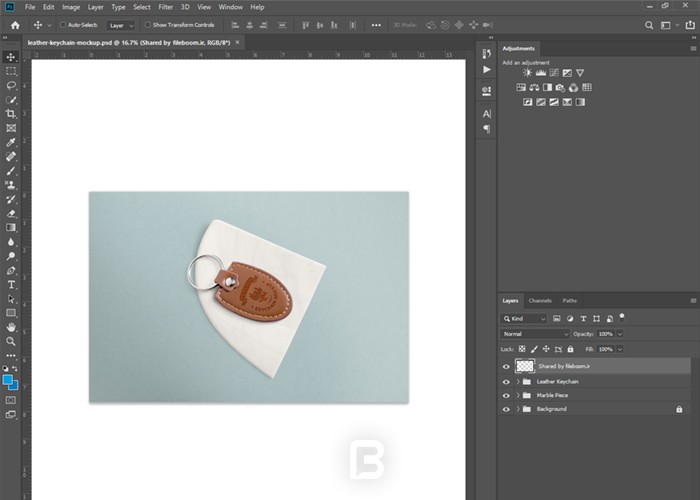Add a Brightness/Contrast adjustment

(527, 73)
